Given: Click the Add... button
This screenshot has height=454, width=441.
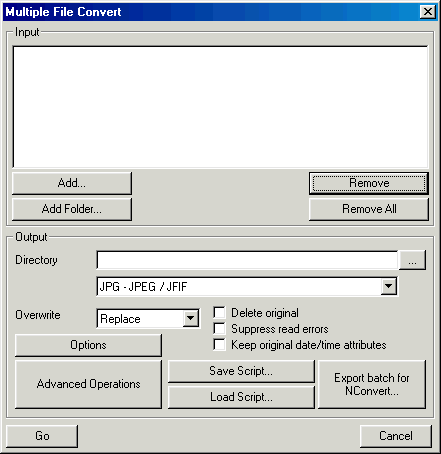Looking at the screenshot, I should pos(72,183).
